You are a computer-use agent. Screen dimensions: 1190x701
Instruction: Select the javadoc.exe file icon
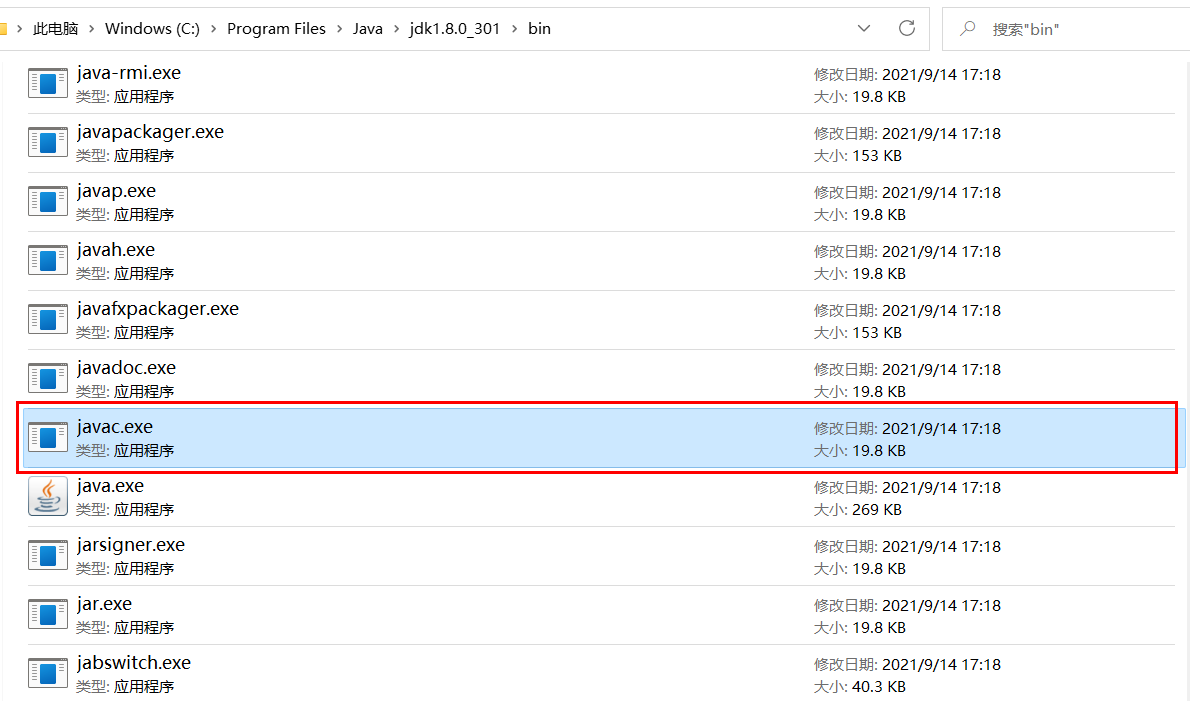(x=48, y=379)
